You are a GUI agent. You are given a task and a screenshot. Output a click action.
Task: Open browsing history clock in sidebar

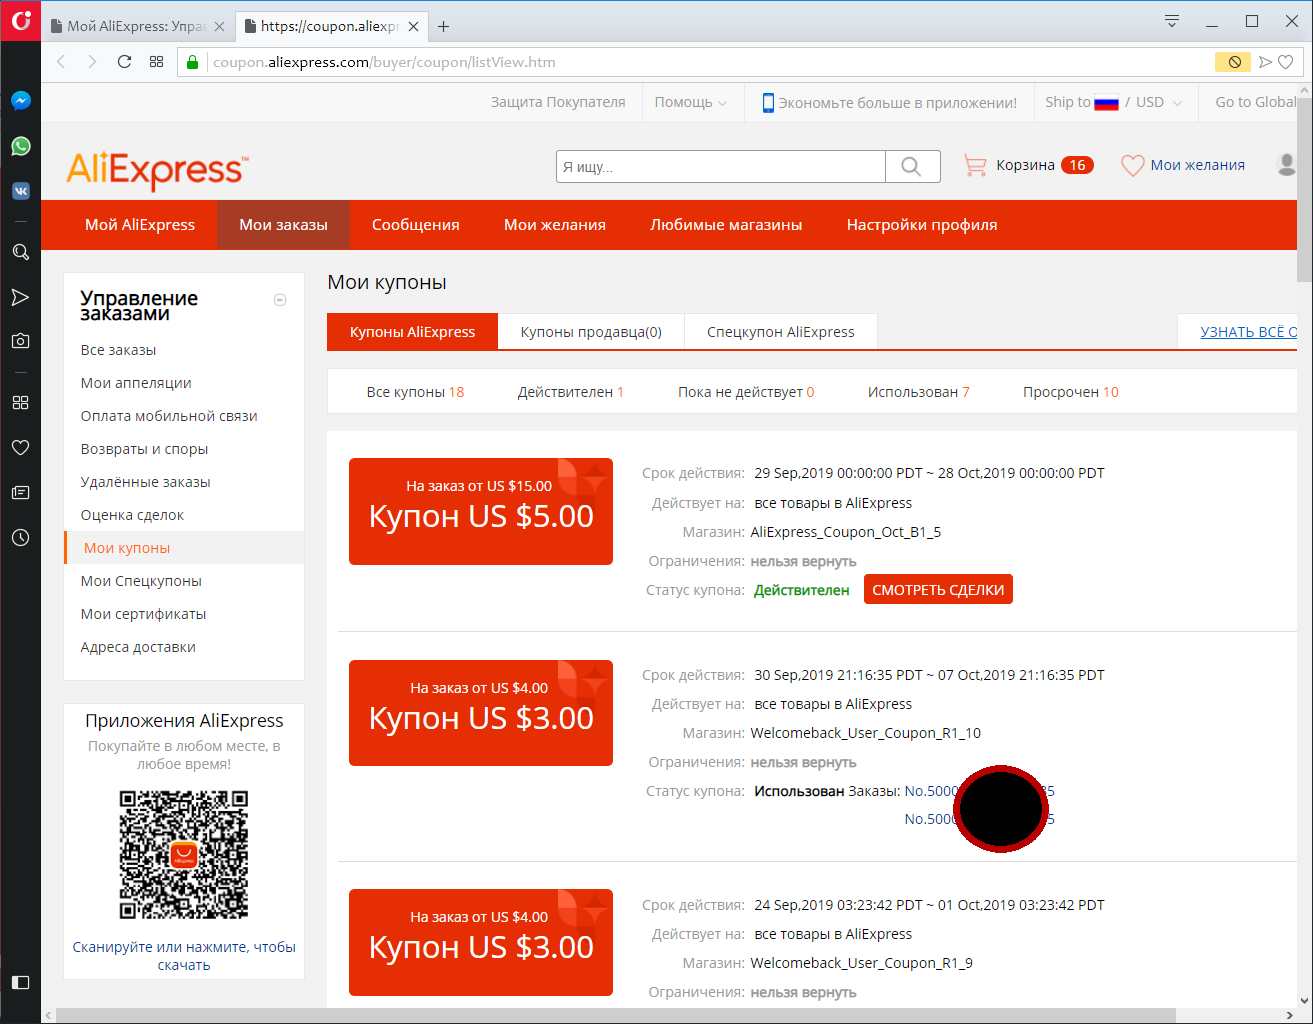point(20,537)
